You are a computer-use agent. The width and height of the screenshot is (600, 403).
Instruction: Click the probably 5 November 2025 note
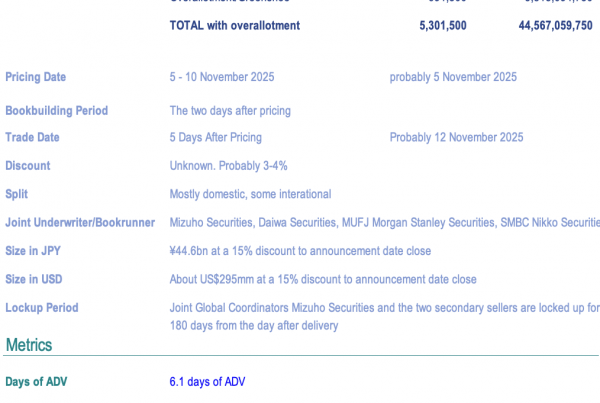[x=453, y=77]
